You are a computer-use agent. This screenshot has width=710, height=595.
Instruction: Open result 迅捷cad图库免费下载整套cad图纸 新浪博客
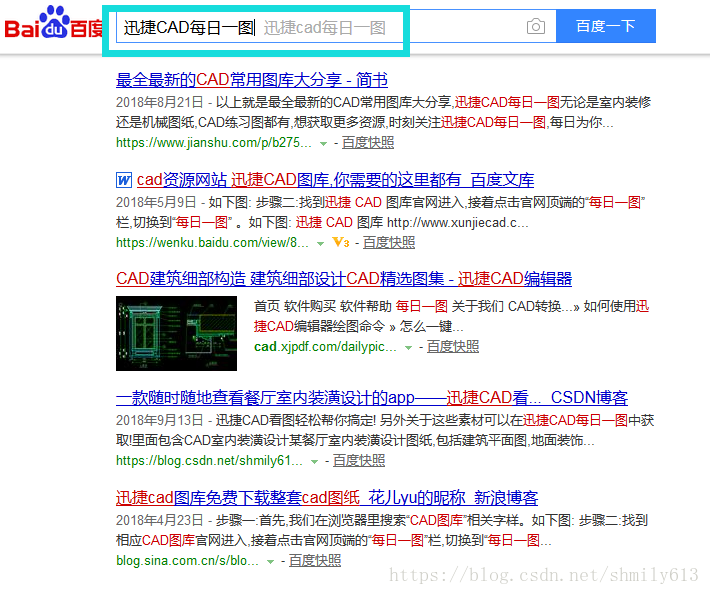click(x=327, y=498)
